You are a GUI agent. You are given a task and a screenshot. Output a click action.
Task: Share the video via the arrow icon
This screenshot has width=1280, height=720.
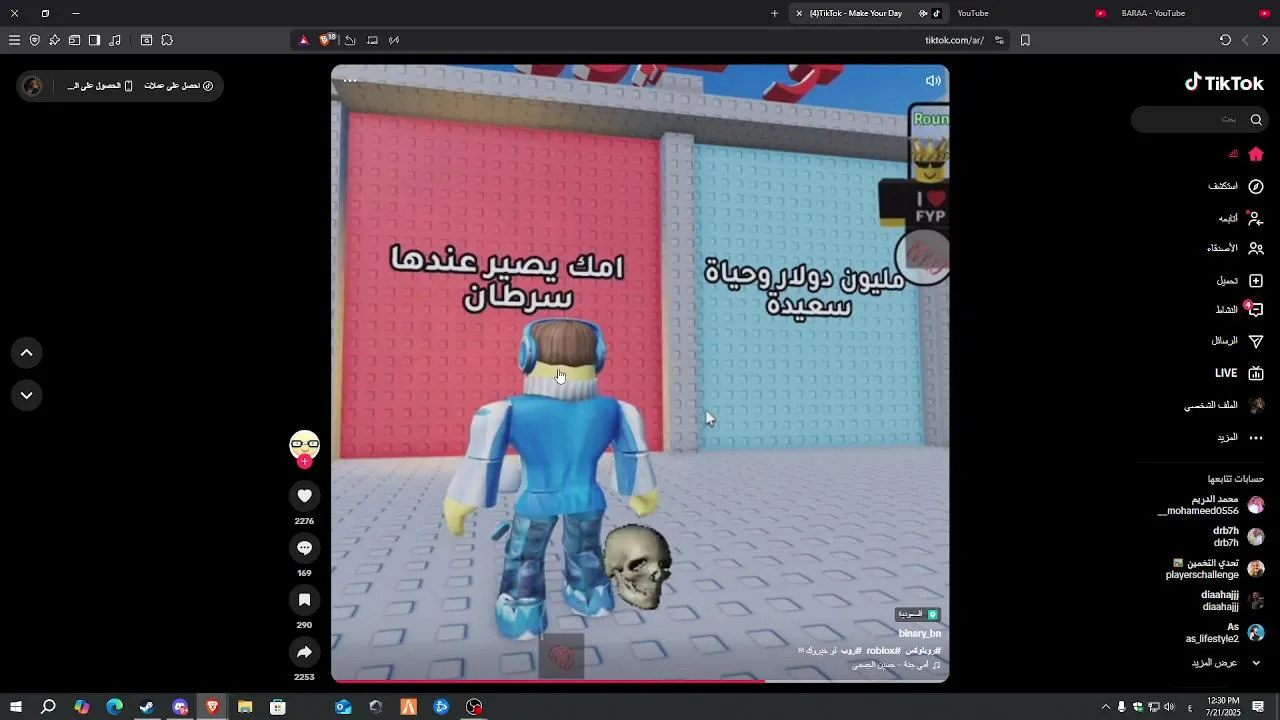(x=305, y=652)
